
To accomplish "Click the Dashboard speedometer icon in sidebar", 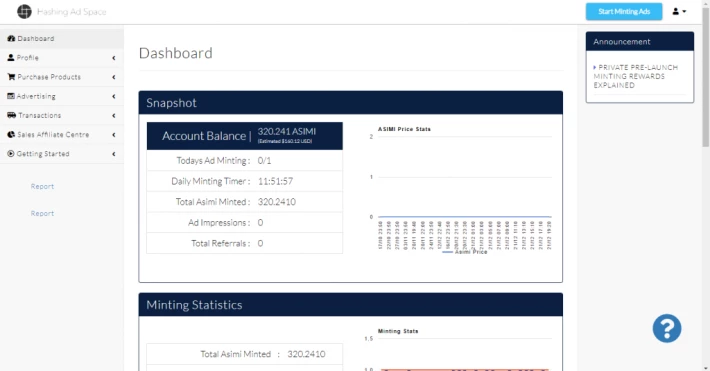I will 11,39.
